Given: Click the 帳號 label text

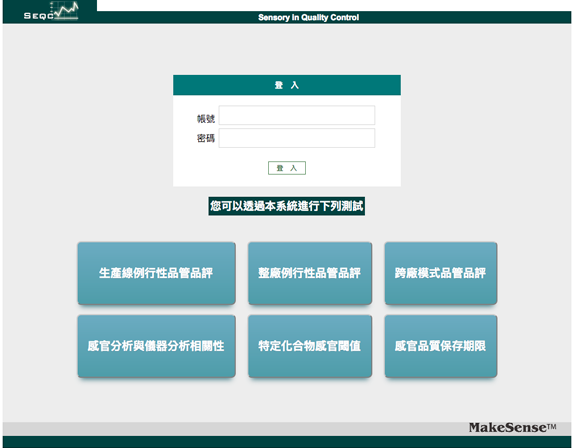Looking at the screenshot, I should pyautogui.click(x=206, y=119).
